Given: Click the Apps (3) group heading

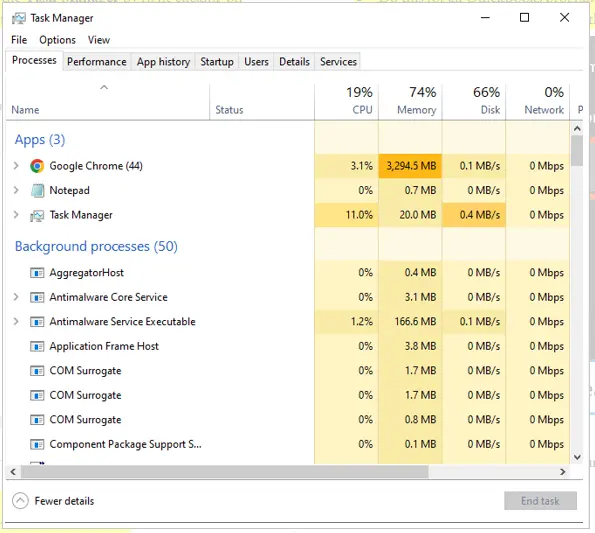Looking at the screenshot, I should 40,140.
